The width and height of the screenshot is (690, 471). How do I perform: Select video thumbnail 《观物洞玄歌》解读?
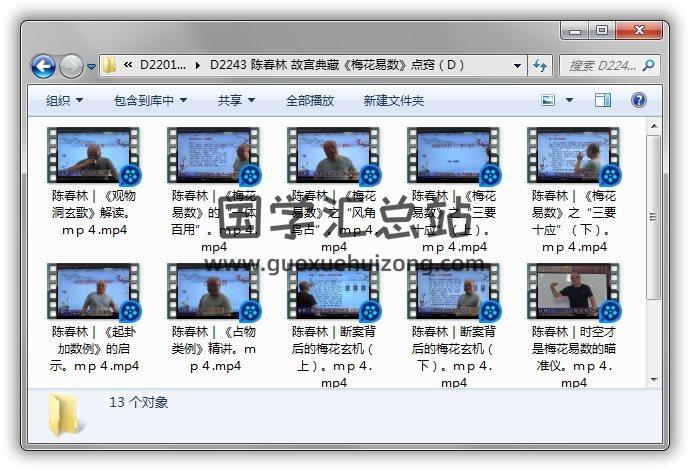94,155
